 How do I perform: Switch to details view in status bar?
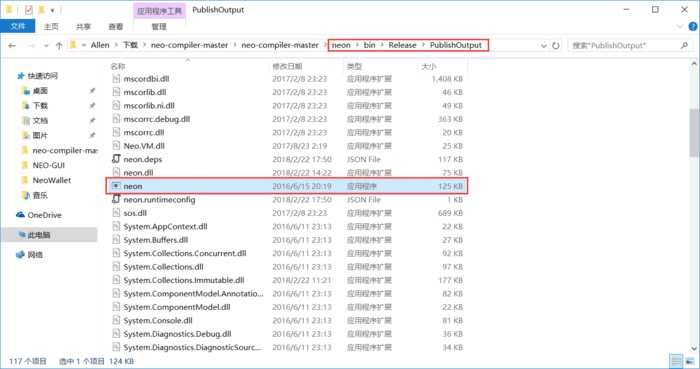676,361
